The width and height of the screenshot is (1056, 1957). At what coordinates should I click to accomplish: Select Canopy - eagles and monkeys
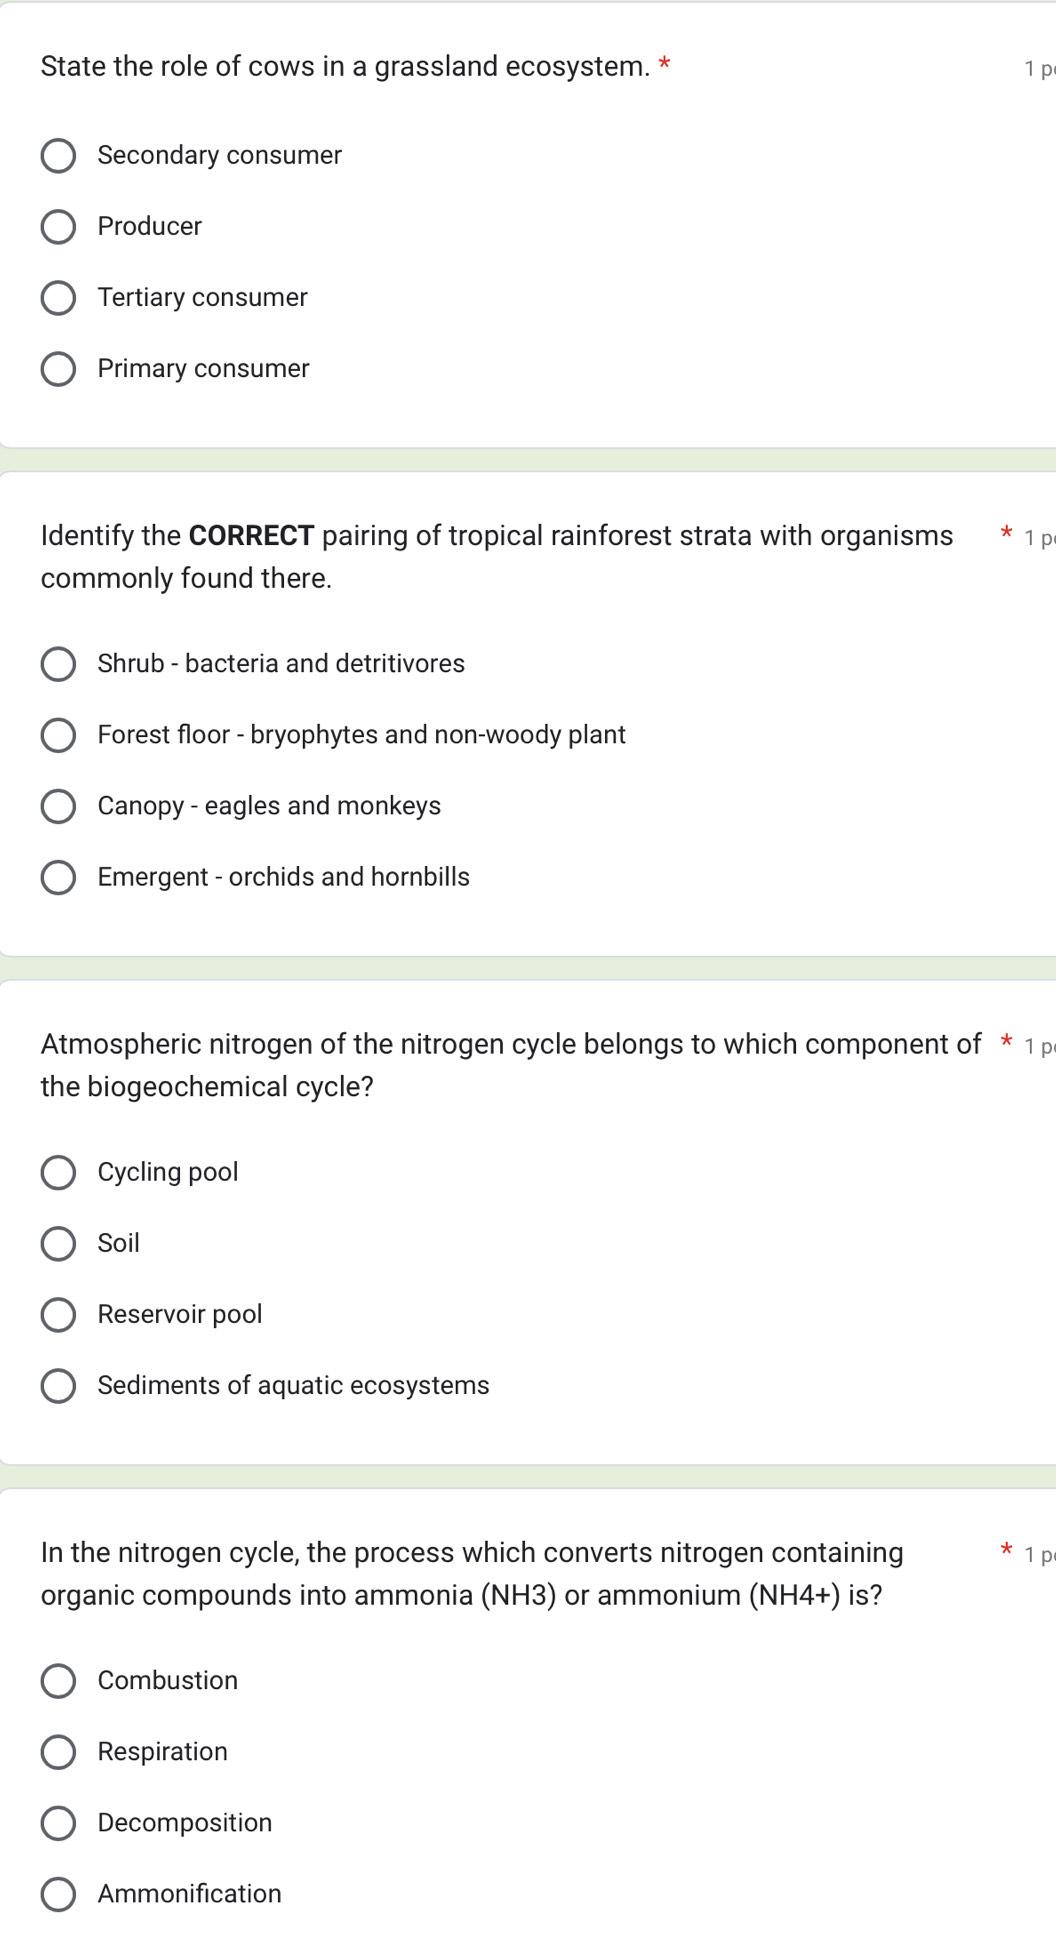click(58, 806)
